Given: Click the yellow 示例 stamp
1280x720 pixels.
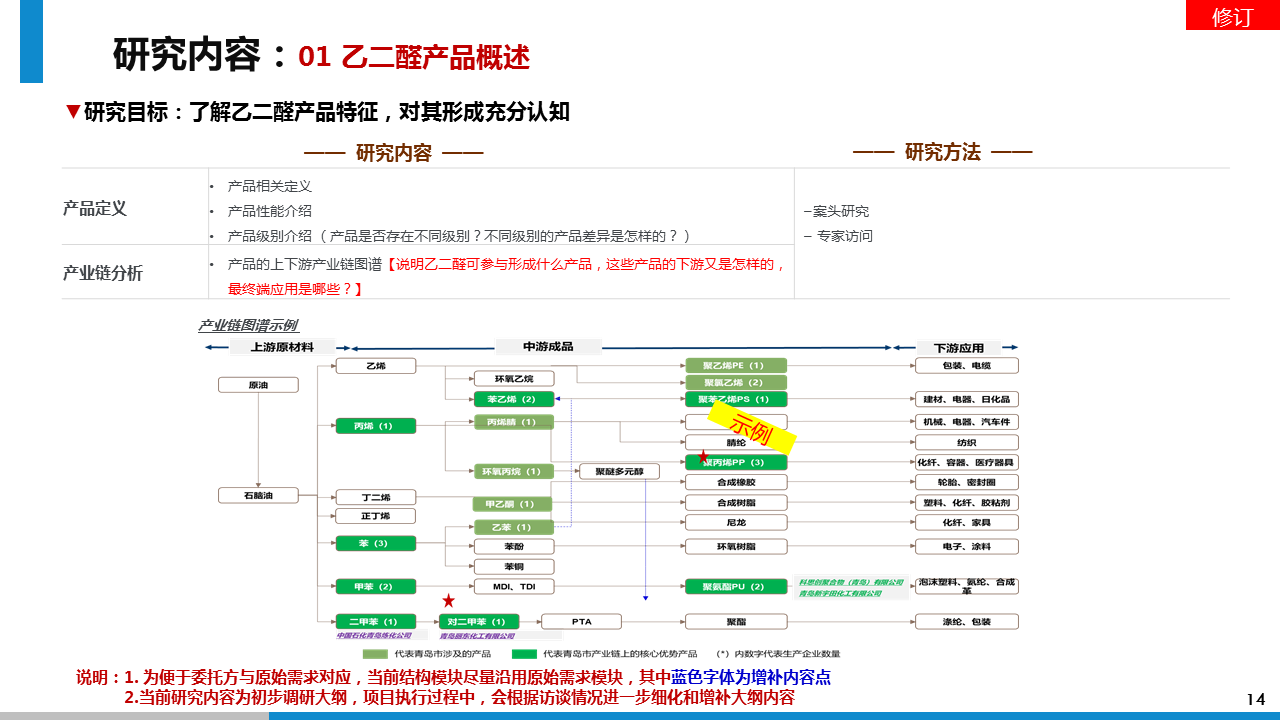Looking at the screenshot, I should pos(751,428).
